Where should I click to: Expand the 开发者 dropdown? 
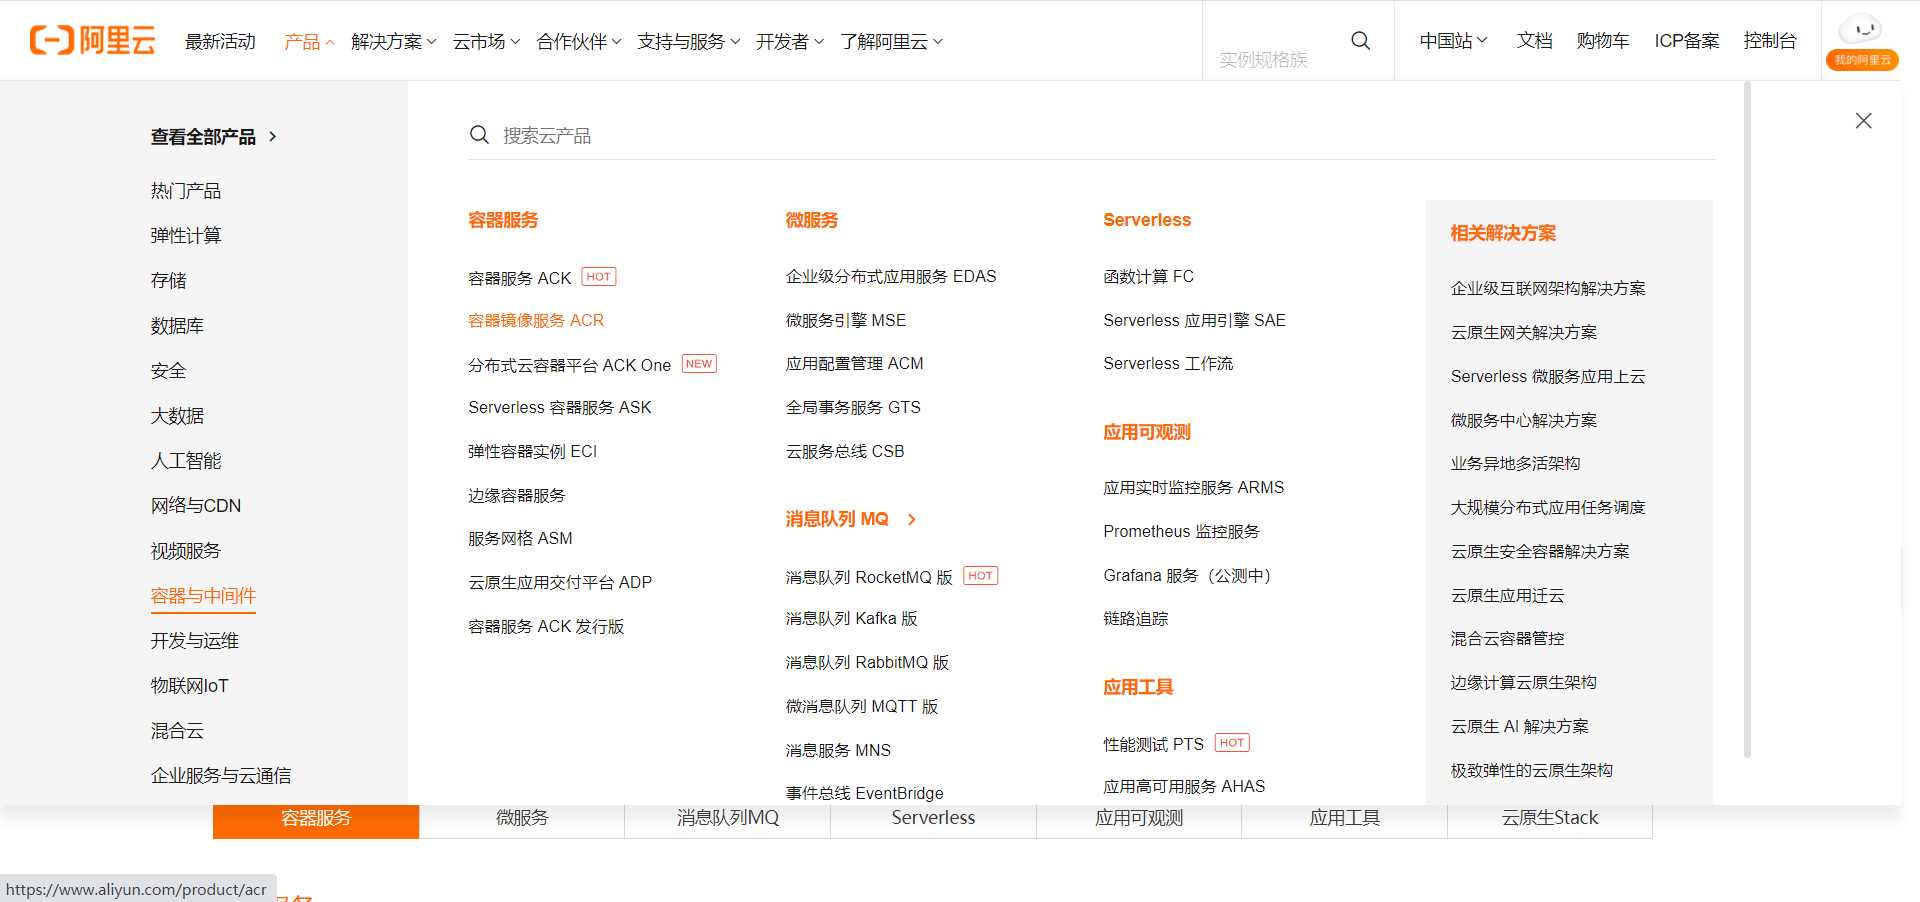[x=790, y=41]
